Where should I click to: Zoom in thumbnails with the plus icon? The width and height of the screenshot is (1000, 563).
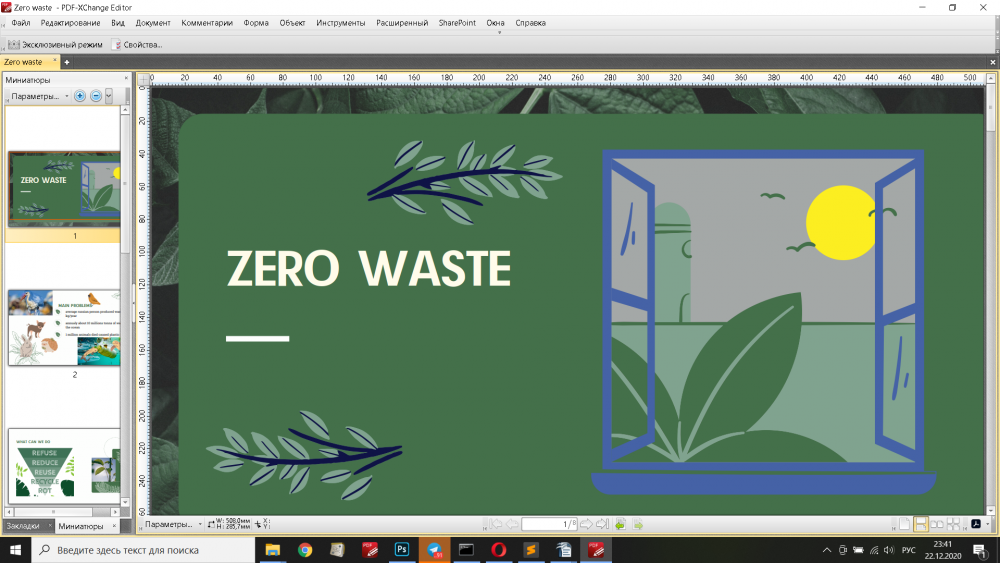click(80, 96)
